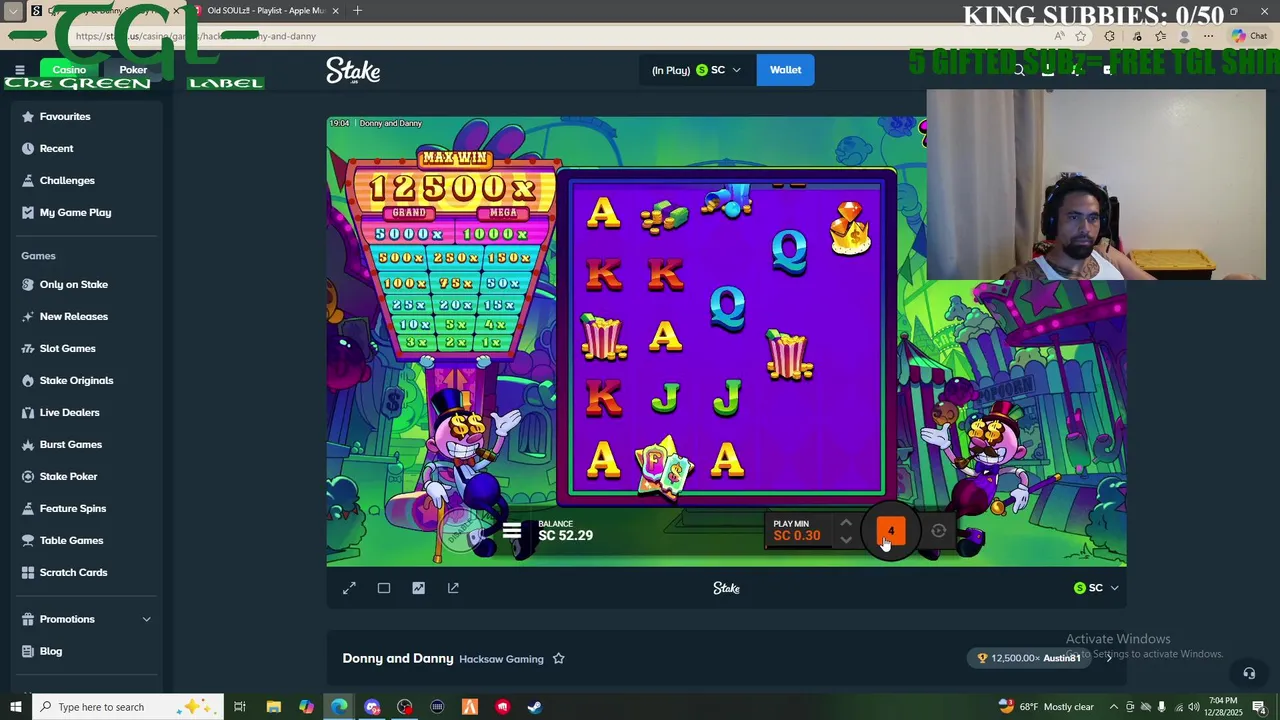Image resolution: width=1280 pixels, height=720 pixels.
Task: Open browser extensions icon
Action: 1109,36
